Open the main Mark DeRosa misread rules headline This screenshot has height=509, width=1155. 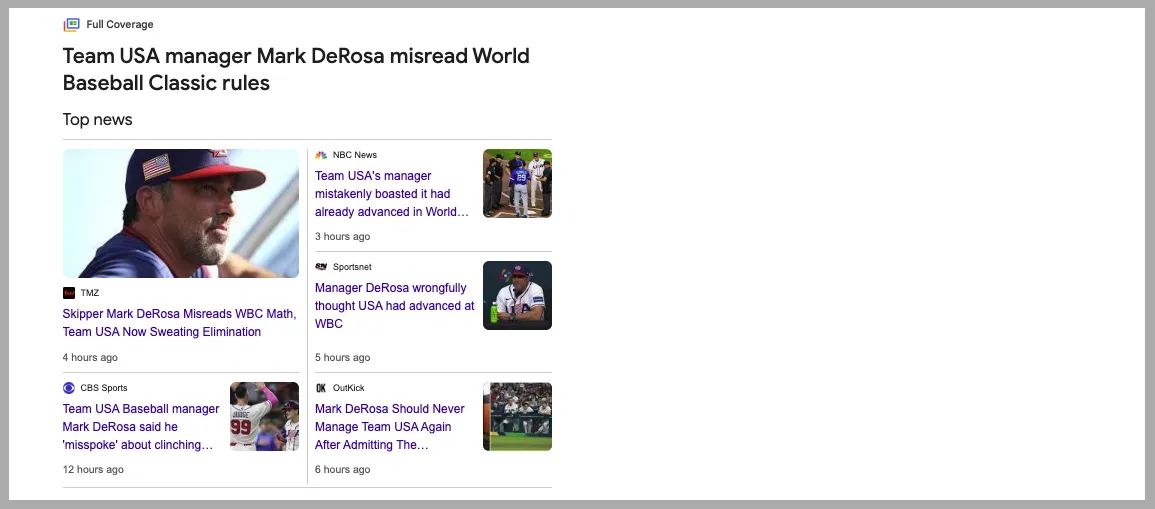[x=296, y=69]
